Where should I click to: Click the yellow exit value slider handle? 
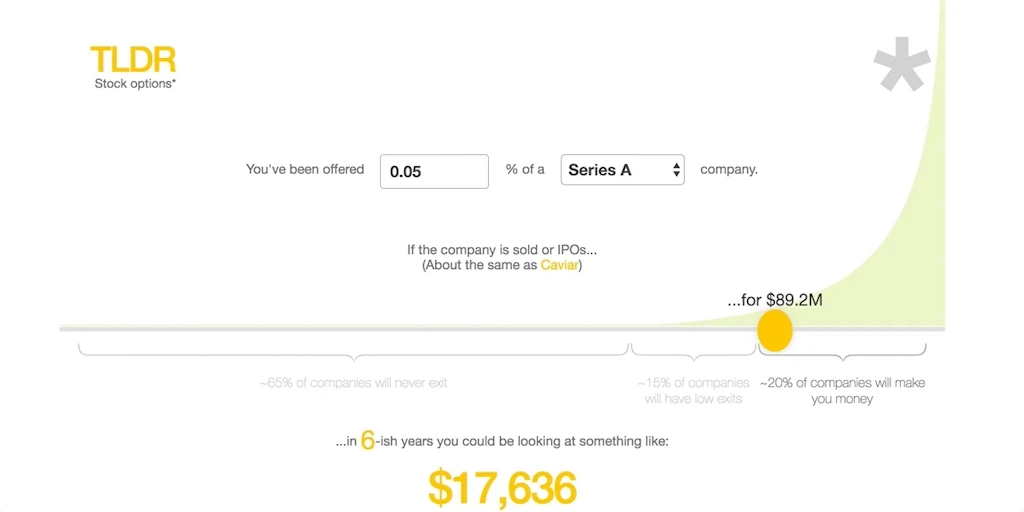[775, 330]
